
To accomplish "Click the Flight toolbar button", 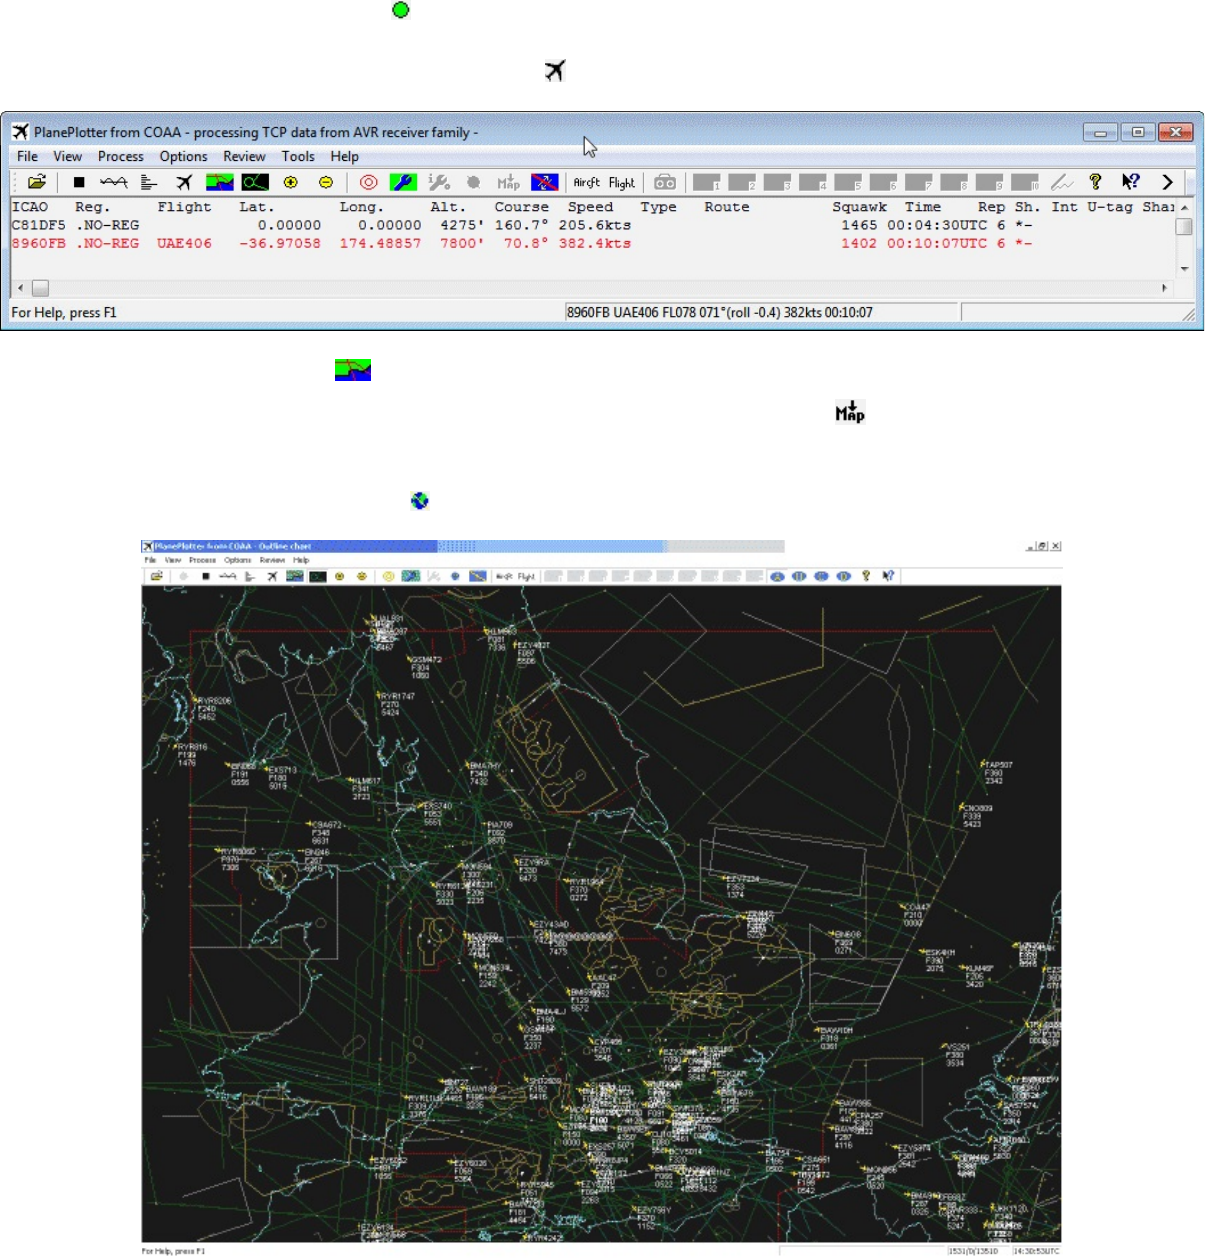I will tap(621, 182).
